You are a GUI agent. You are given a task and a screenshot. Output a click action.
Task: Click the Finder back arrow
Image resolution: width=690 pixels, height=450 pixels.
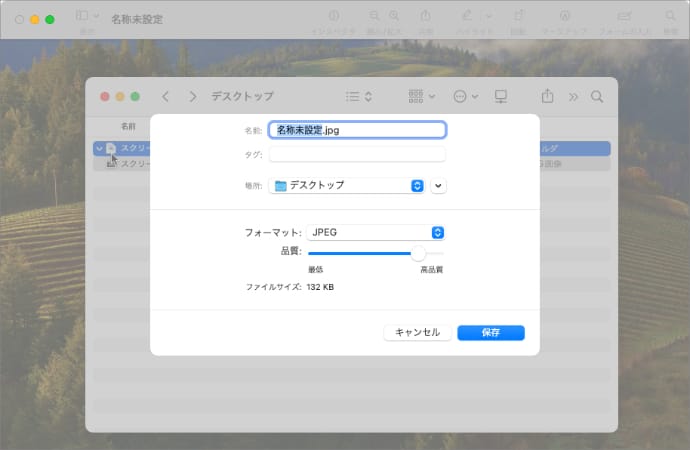pos(165,97)
